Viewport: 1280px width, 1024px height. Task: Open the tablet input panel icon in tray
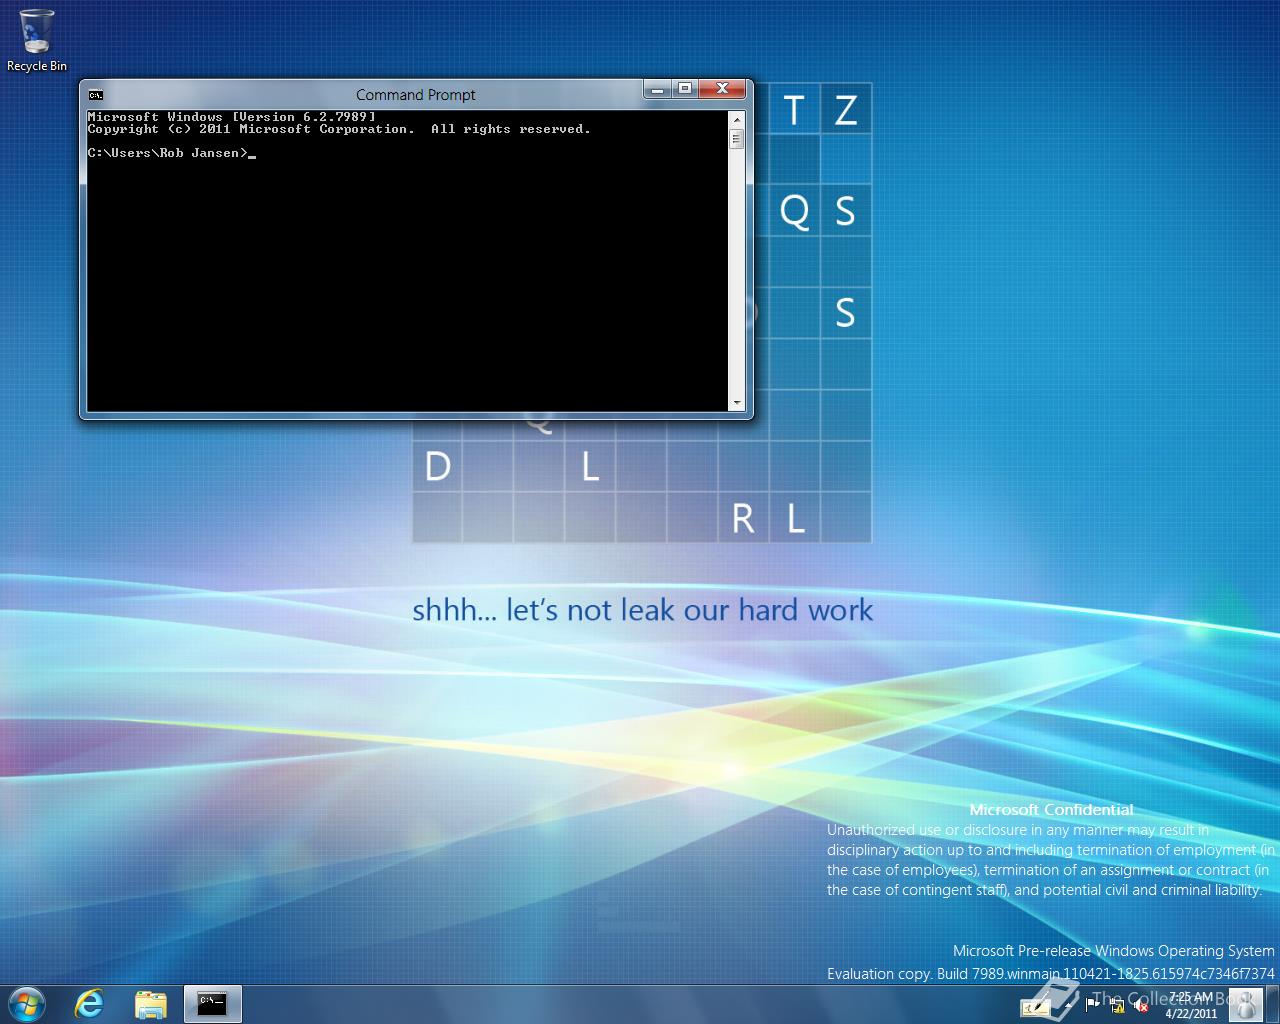click(1035, 1007)
